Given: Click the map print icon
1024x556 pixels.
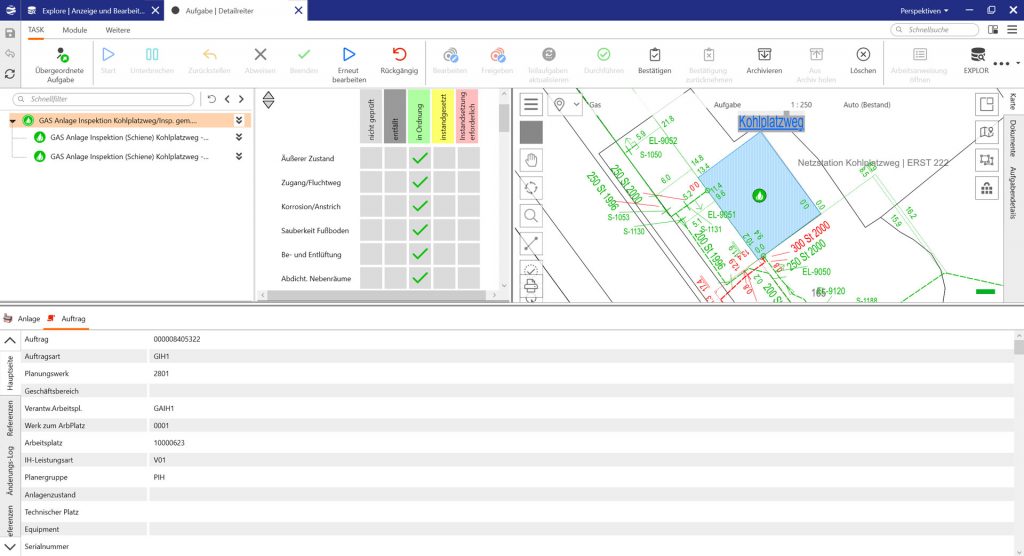Looking at the screenshot, I should tap(531, 287).
